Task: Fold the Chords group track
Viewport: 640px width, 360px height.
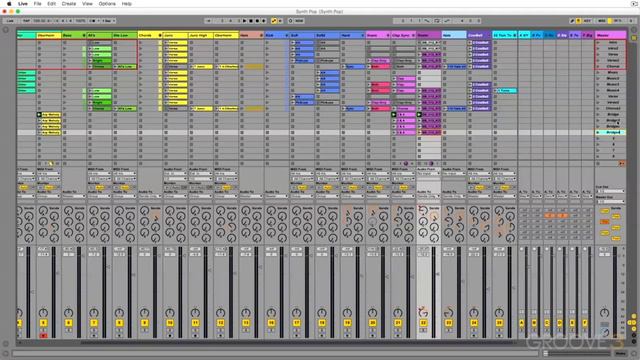Action: [x=160, y=36]
